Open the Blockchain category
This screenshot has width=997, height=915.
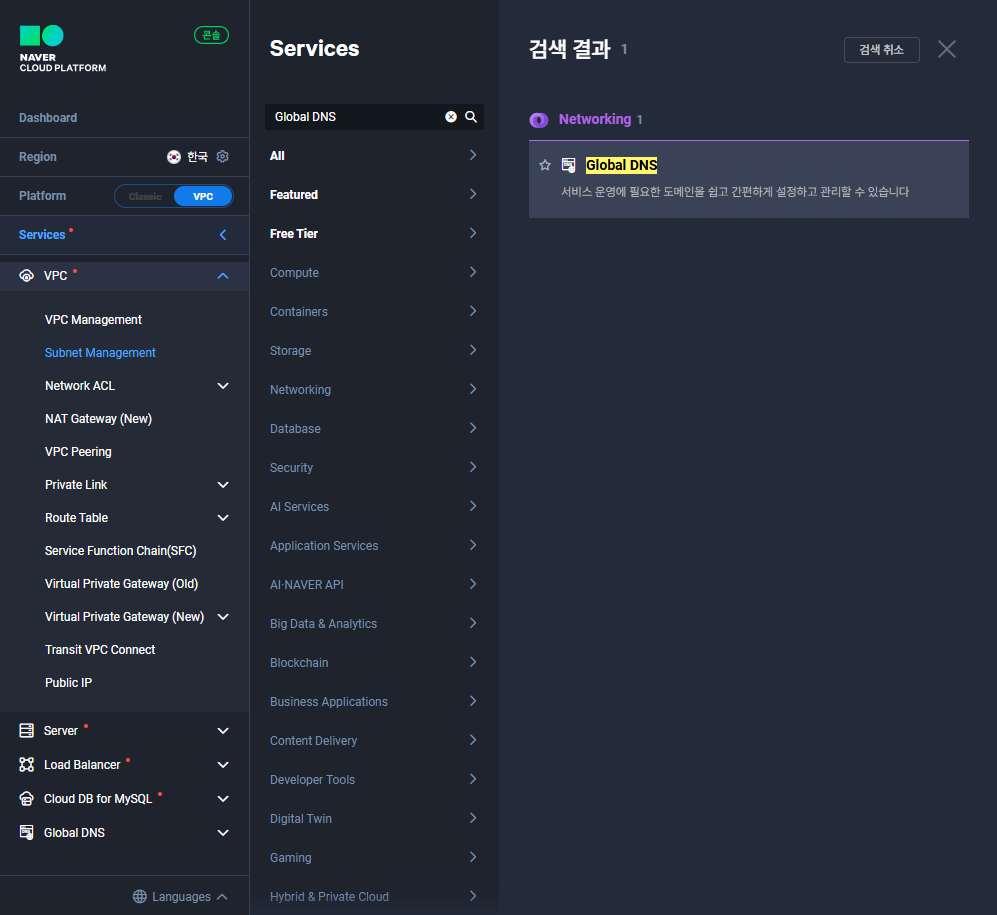(x=374, y=663)
